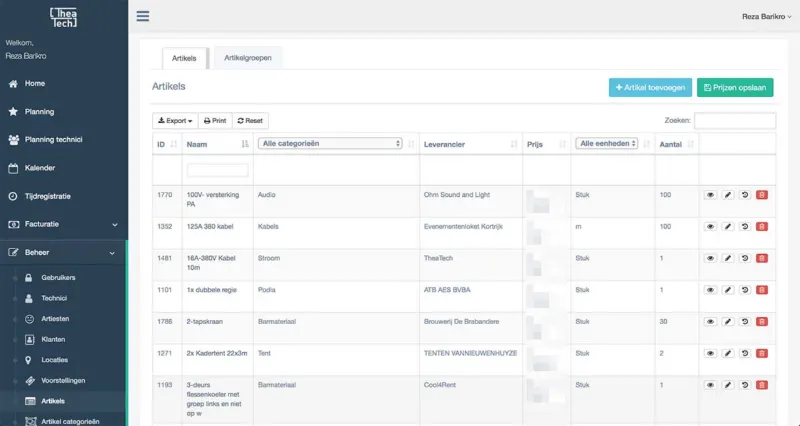Open history for 3-deurs flessenkoeler

click(x=744, y=385)
